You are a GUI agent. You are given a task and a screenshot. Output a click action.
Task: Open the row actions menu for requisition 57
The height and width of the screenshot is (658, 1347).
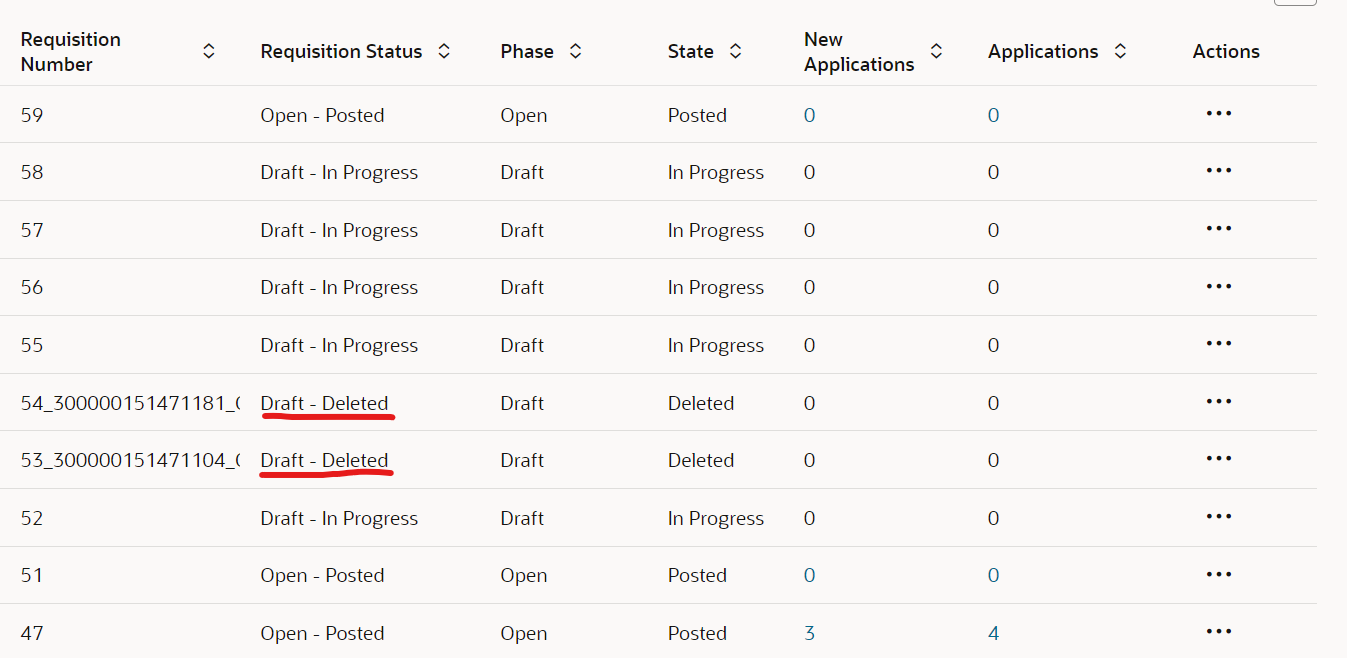pos(1218,229)
